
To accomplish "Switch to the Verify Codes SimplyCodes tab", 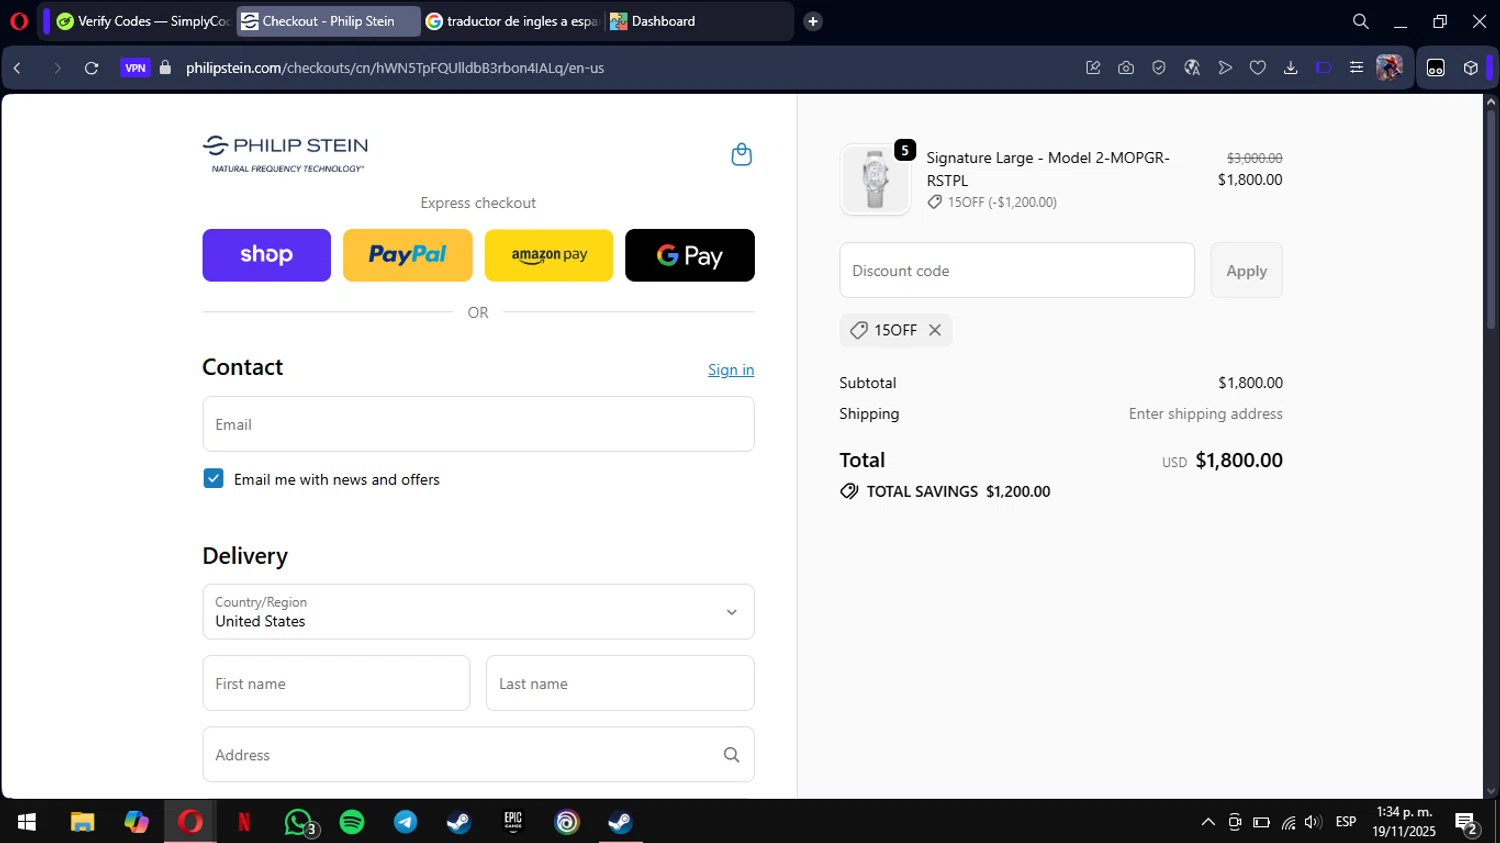I will pyautogui.click(x=142, y=21).
